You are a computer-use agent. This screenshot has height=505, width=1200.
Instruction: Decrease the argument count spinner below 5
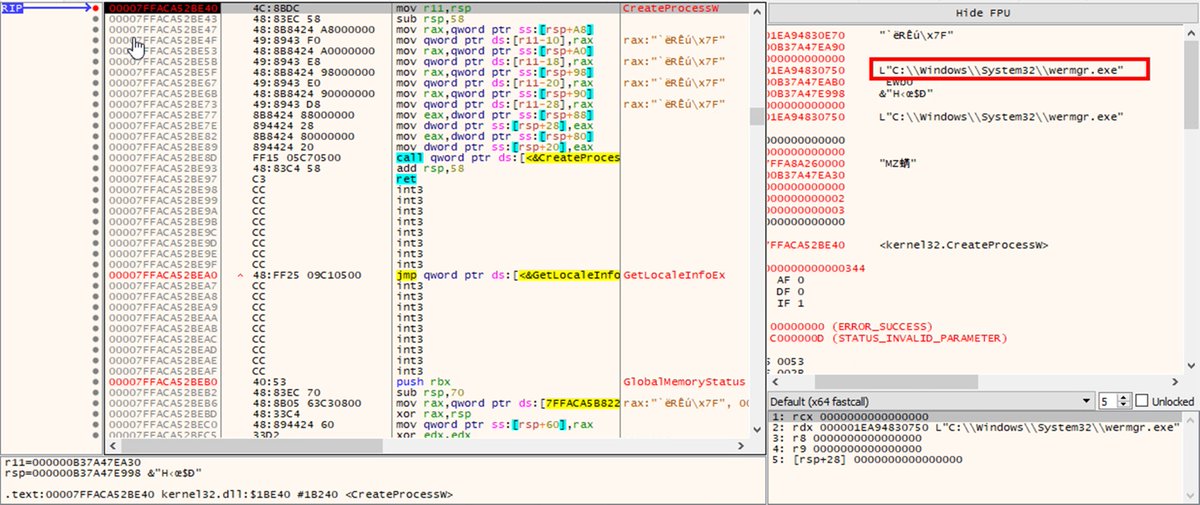[1125, 404]
